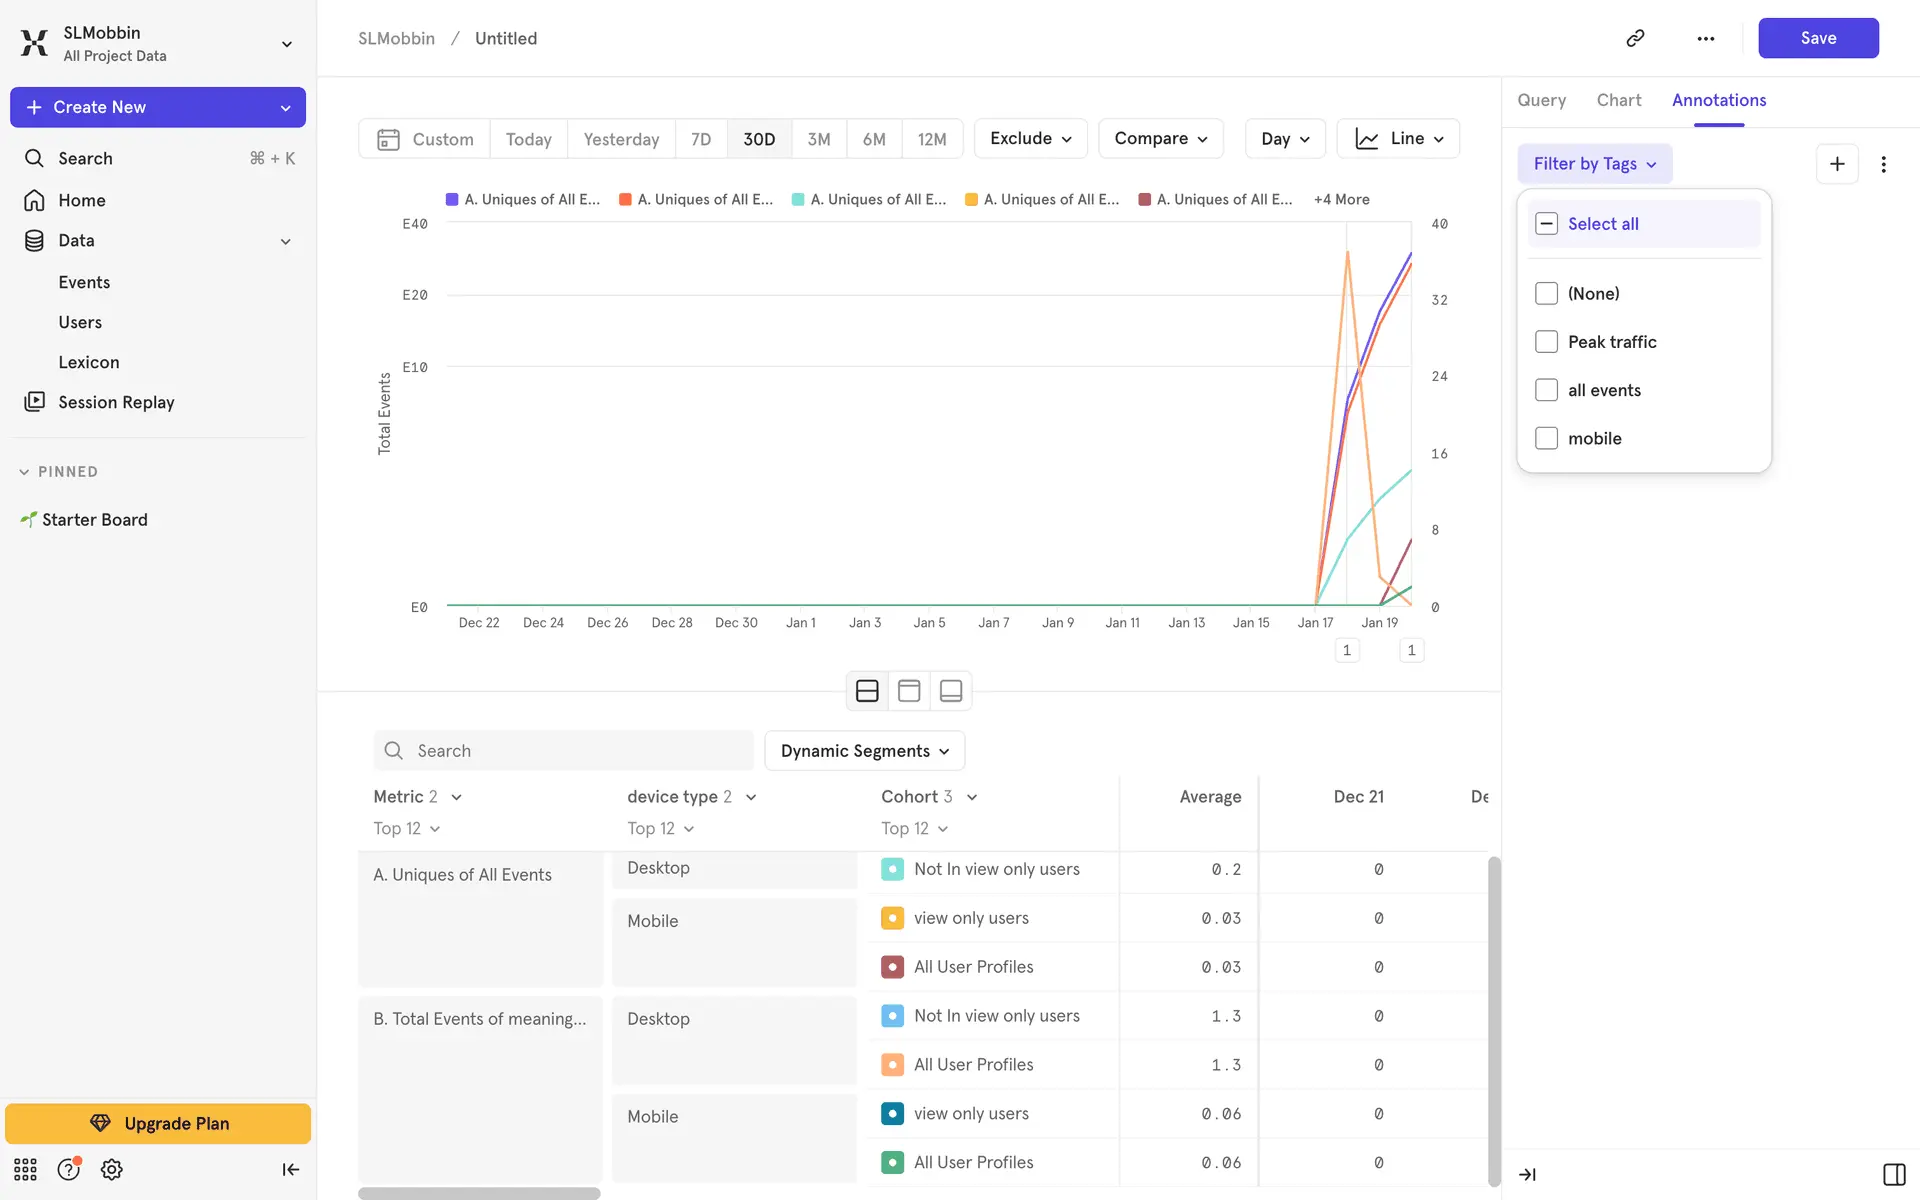The height and width of the screenshot is (1200, 1920).
Task: Select the split chart and table layout icon
Action: (867, 691)
